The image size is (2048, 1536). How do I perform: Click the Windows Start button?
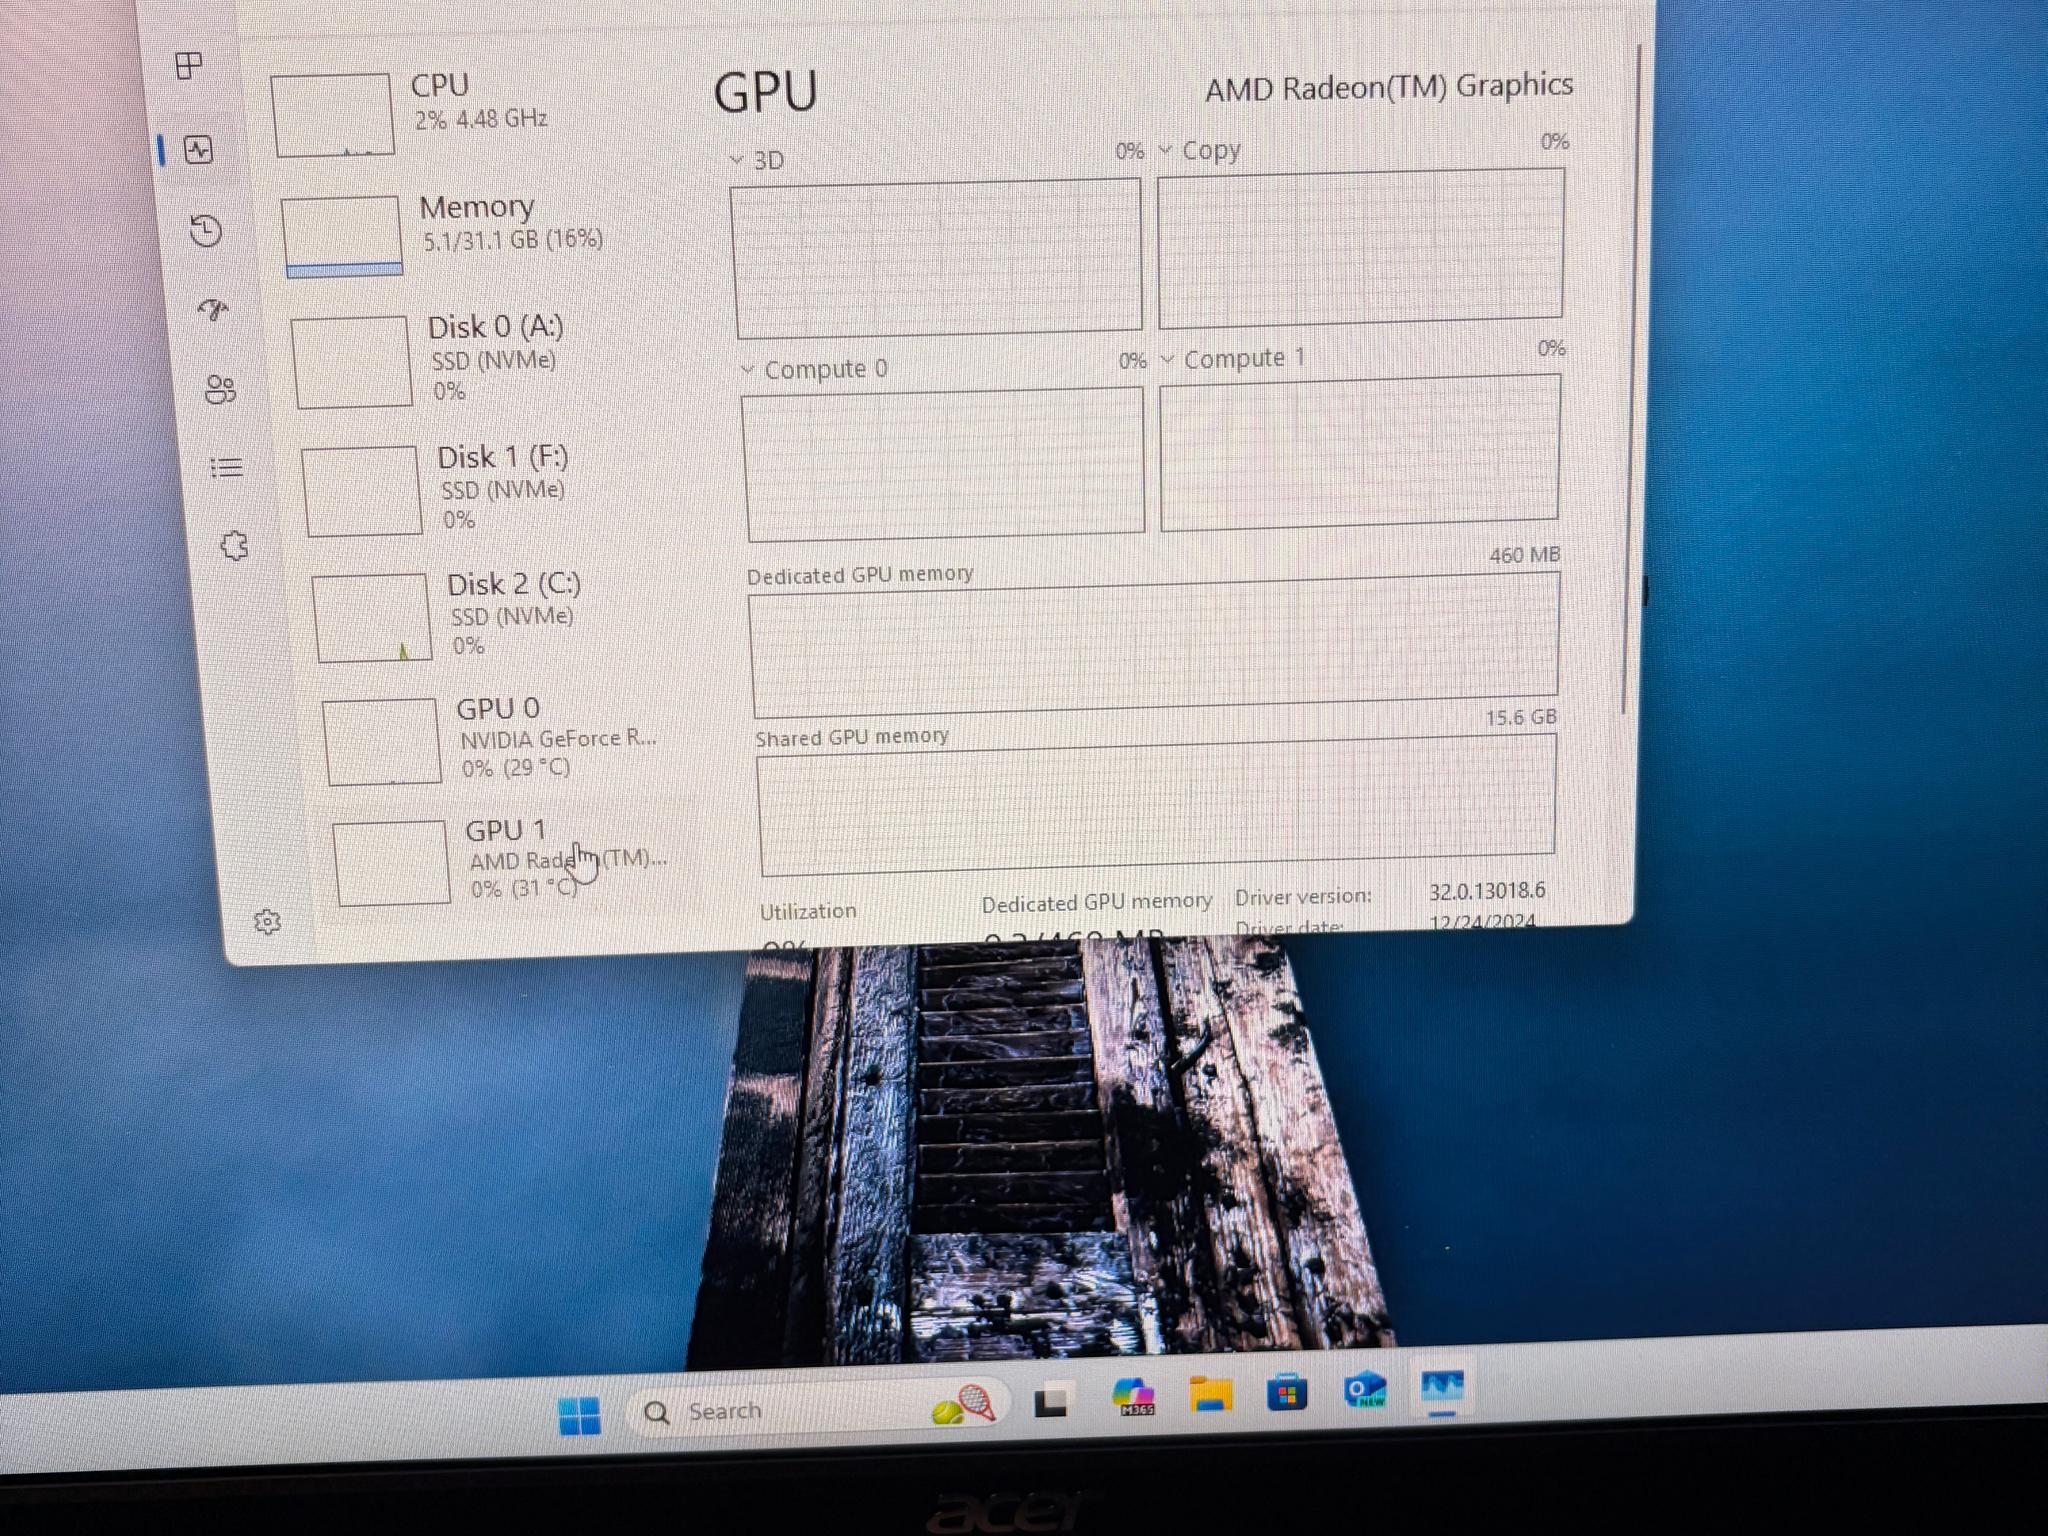tap(578, 1415)
